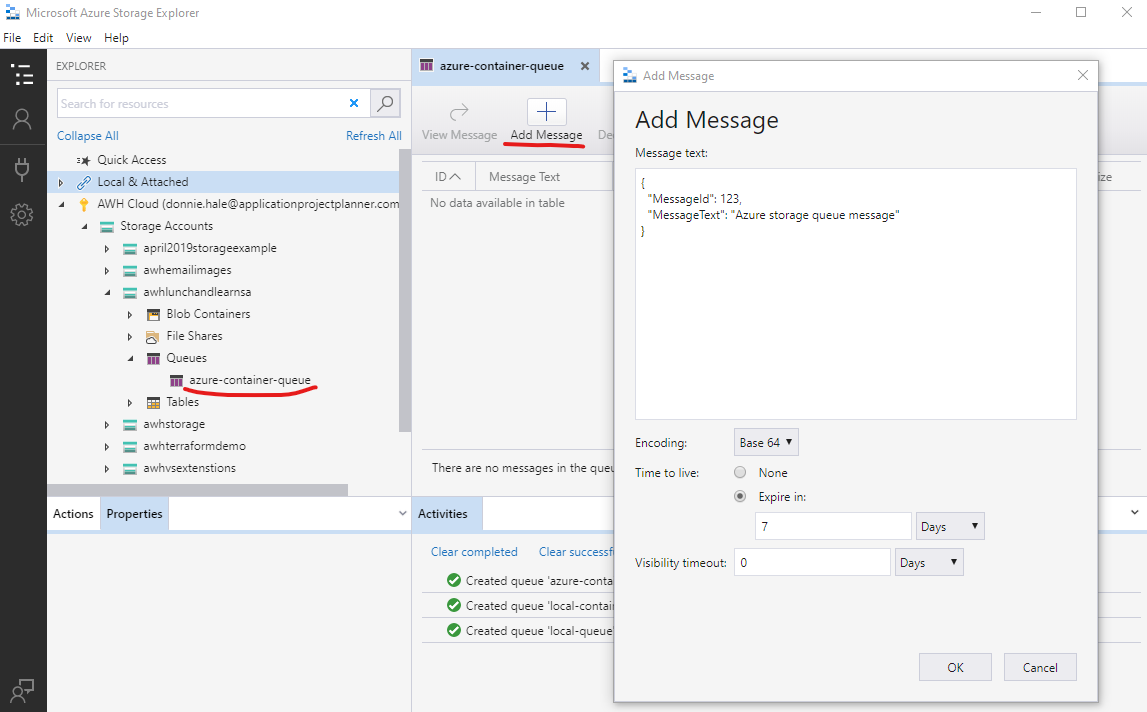The image size is (1147, 712).
Task: Collapse the awhlunchandlearnsa node
Action: pos(108,293)
